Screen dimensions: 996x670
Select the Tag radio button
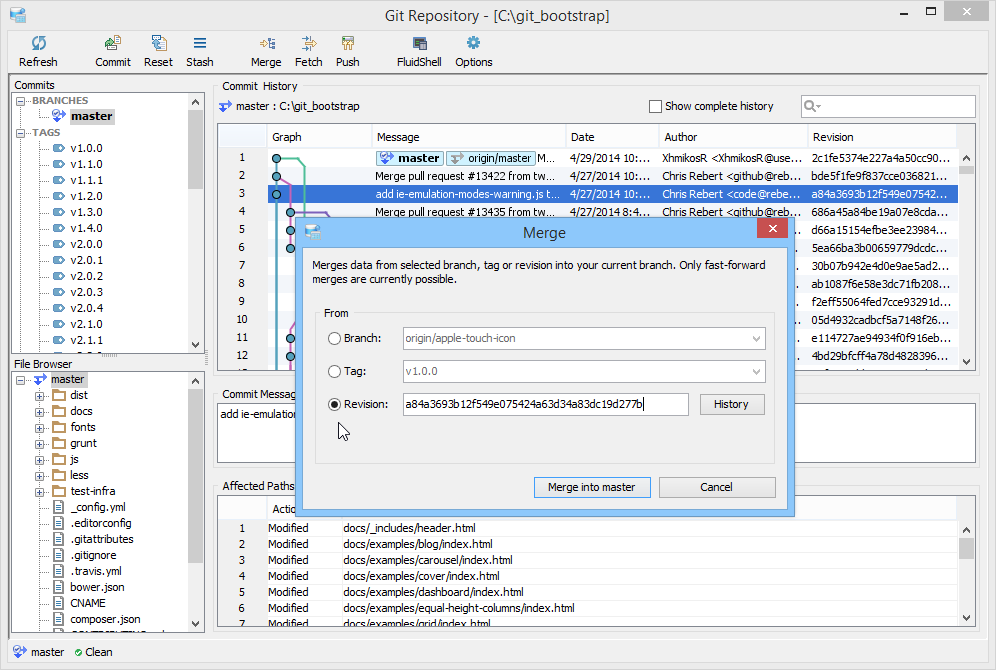tap(334, 372)
